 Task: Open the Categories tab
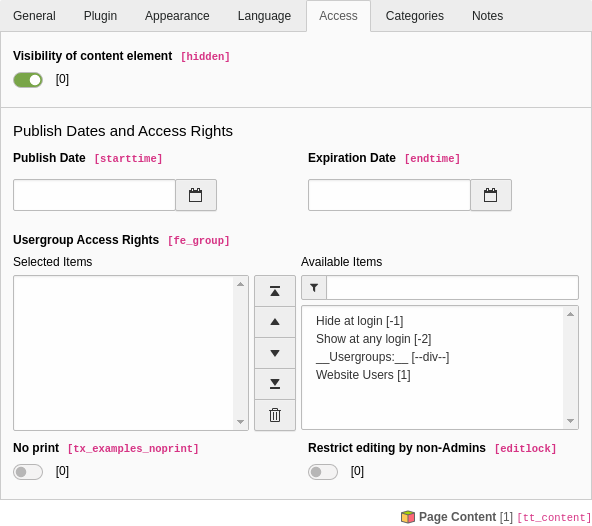pos(415,16)
